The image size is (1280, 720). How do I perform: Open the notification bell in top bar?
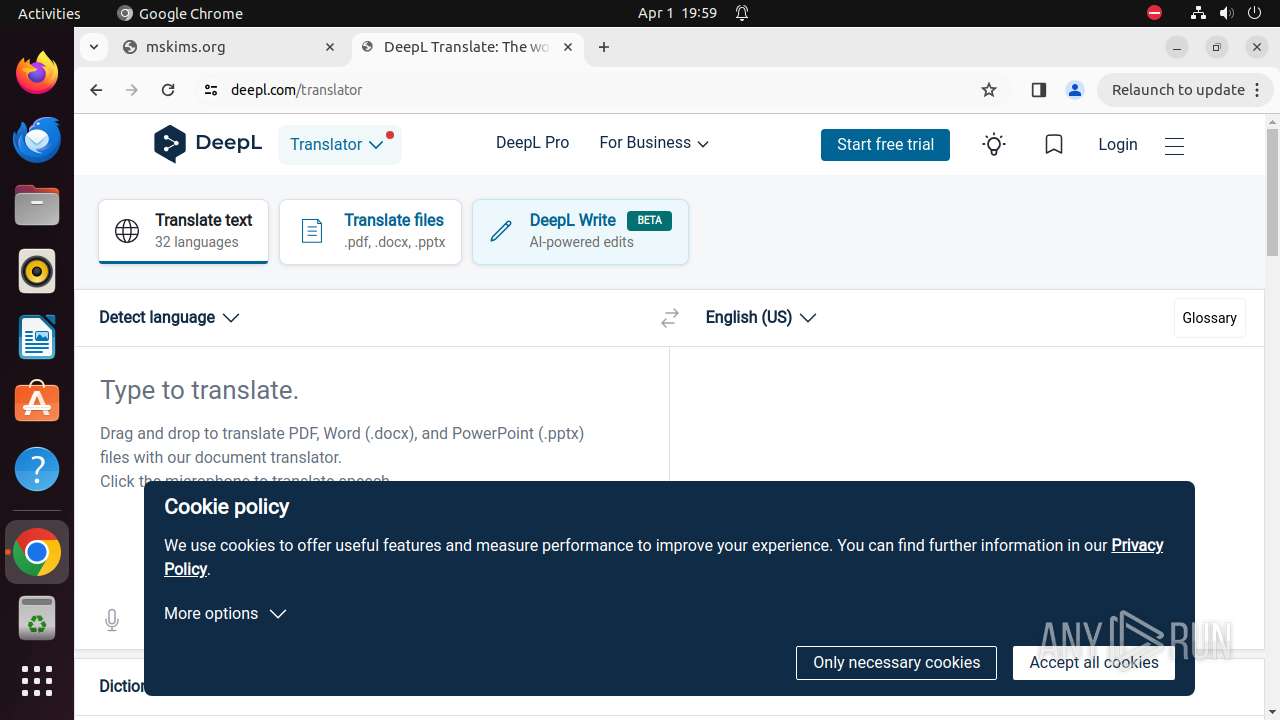point(742,13)
